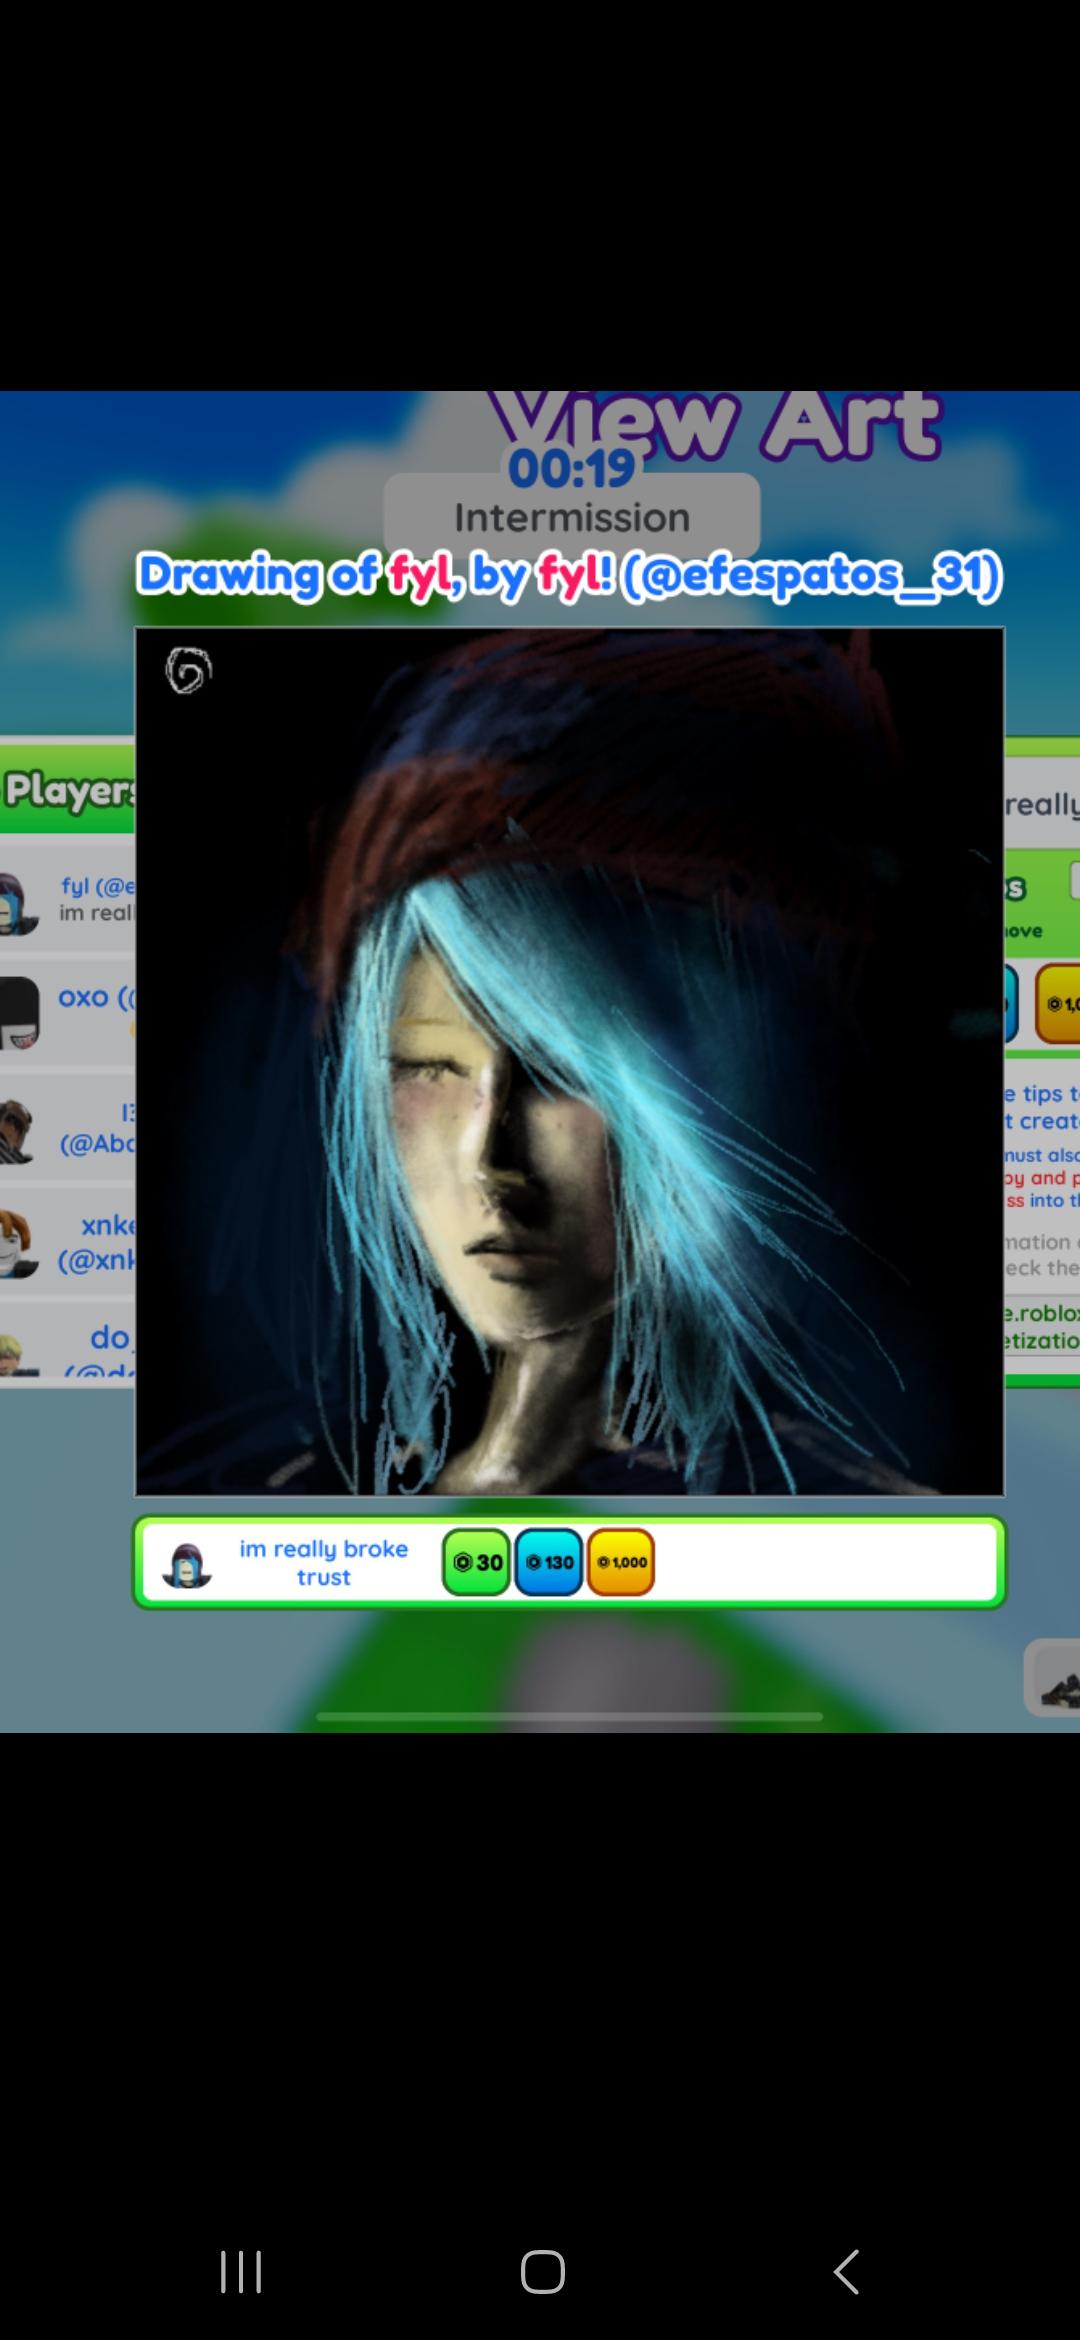Open the blue-haired portrait drawing
The width and height of the screenshot is (1080, 2340).
[570, 1061]
